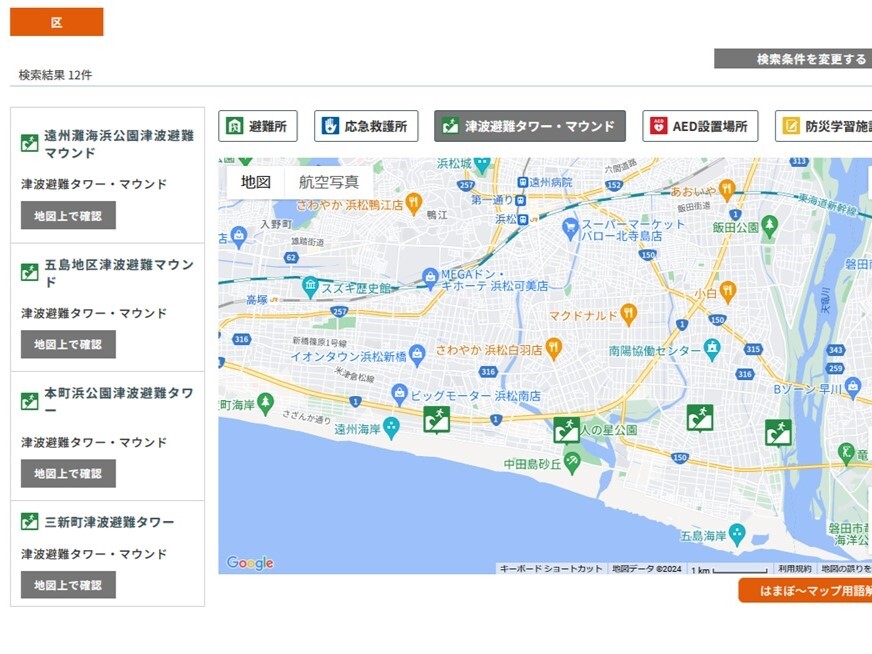This screenshot has width=872, height=654.
Task: Click the icon beside 五島地区津波避難マウンド
Action: click(29, 272)
